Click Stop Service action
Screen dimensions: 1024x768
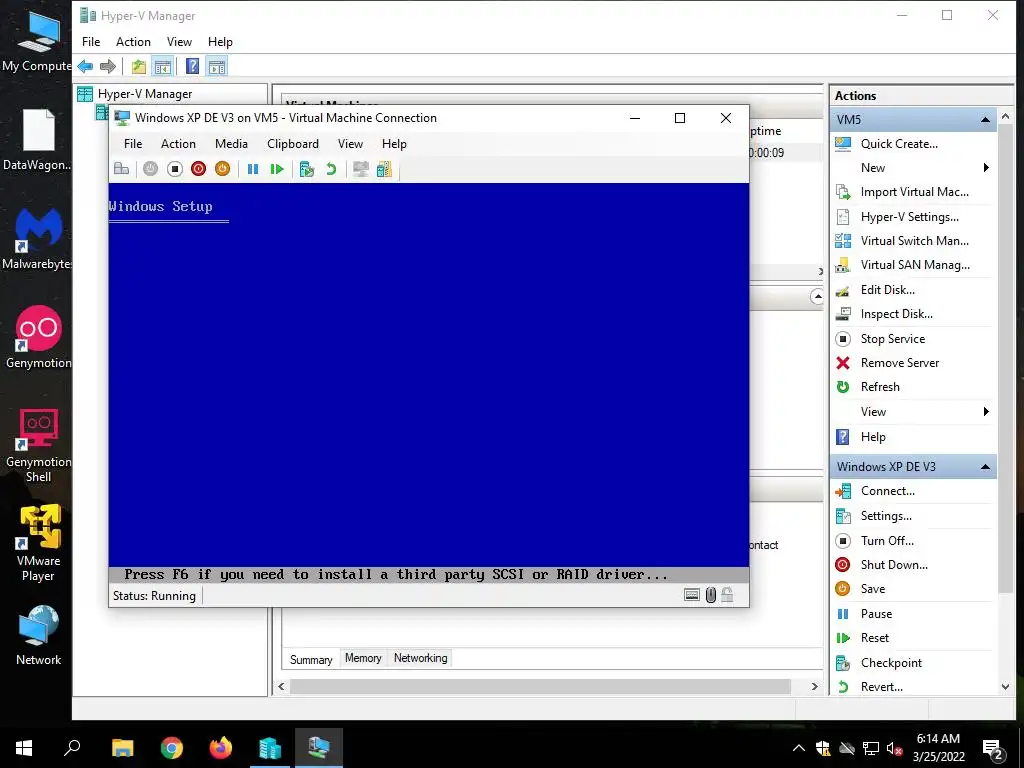pyautogui.click(x=892, y=339)
